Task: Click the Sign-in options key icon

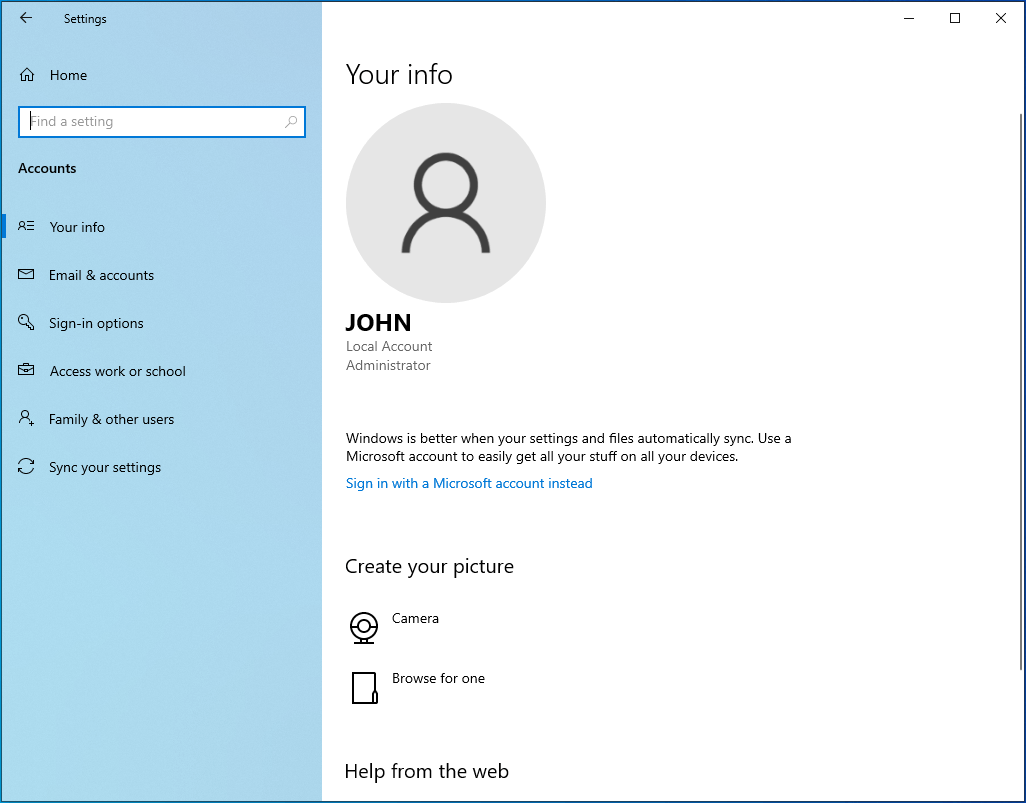Action: pyautogui.click(x=27, y=323)
